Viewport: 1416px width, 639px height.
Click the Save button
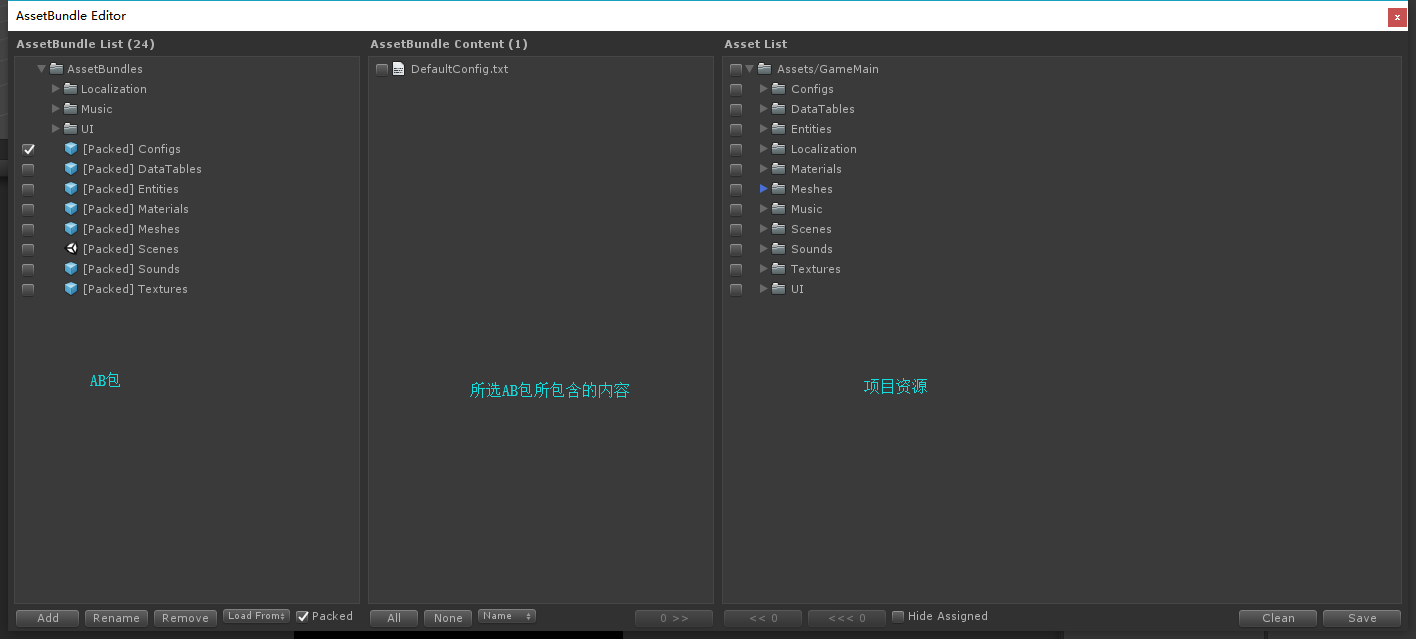pyautogui.click(x=1361, y=617)
